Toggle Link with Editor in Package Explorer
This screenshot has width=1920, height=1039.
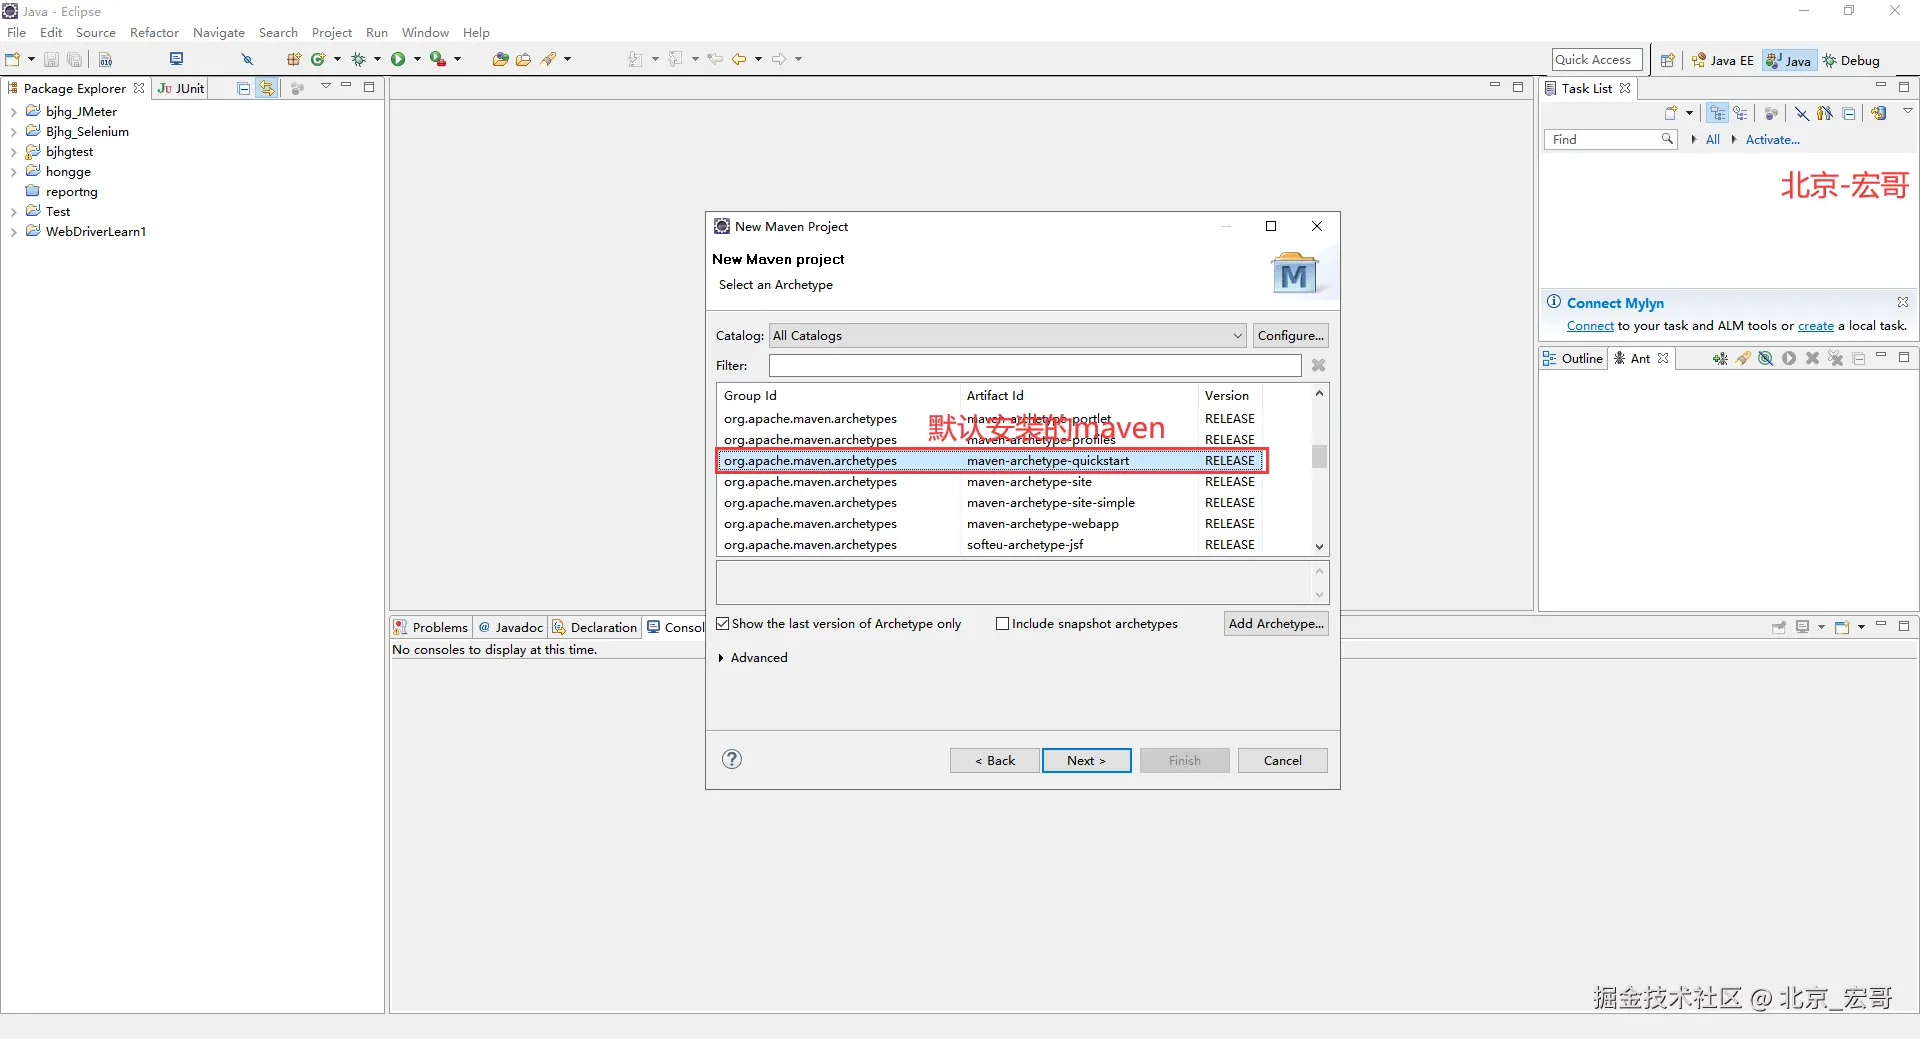tap(267, 88)
